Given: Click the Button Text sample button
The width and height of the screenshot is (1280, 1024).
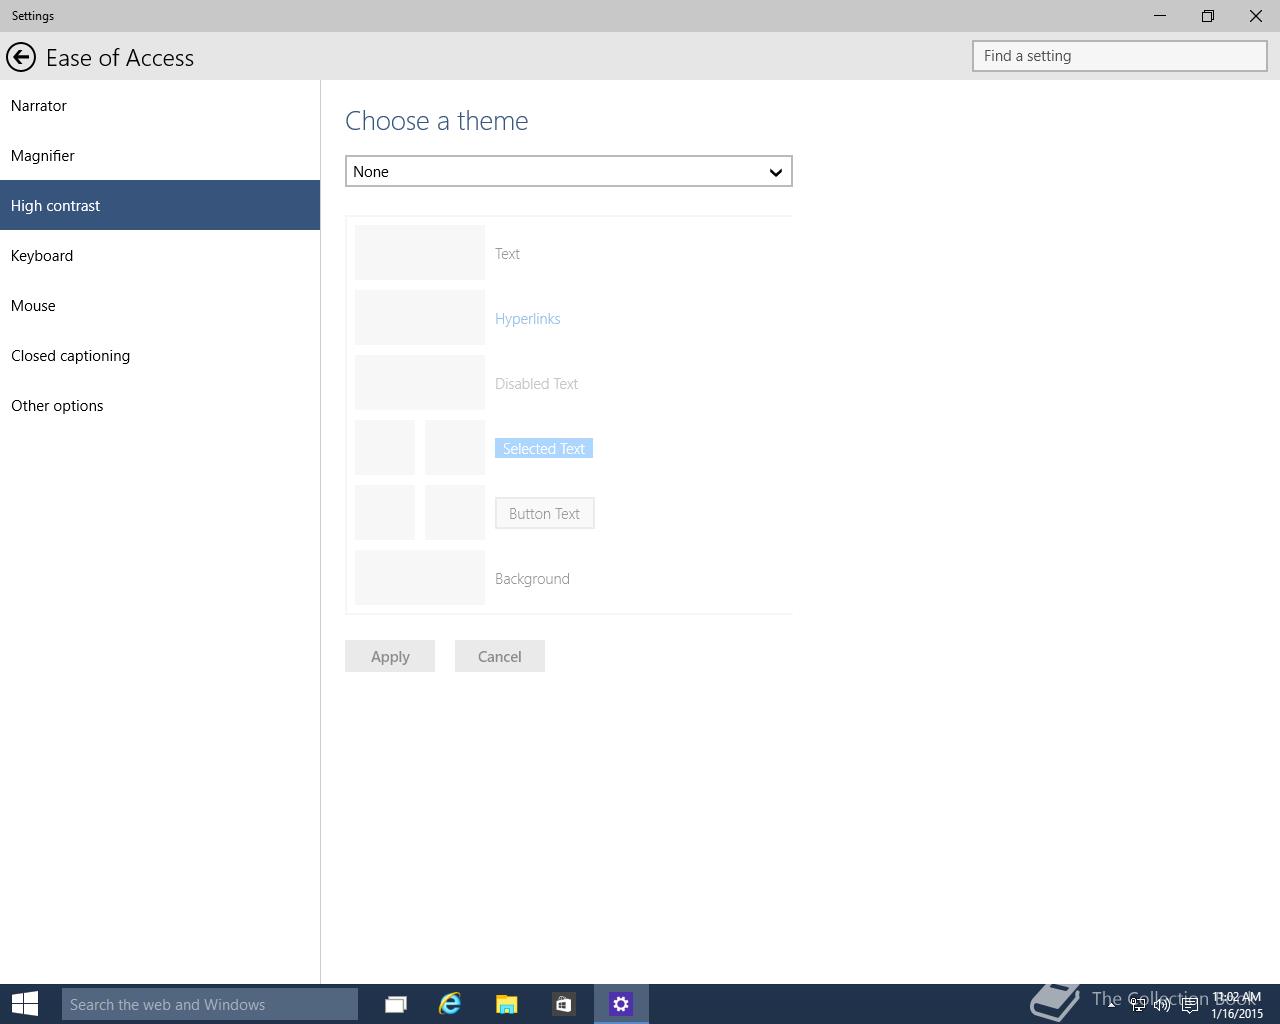Looking at the screenshot, I should (x=545, y=513).
